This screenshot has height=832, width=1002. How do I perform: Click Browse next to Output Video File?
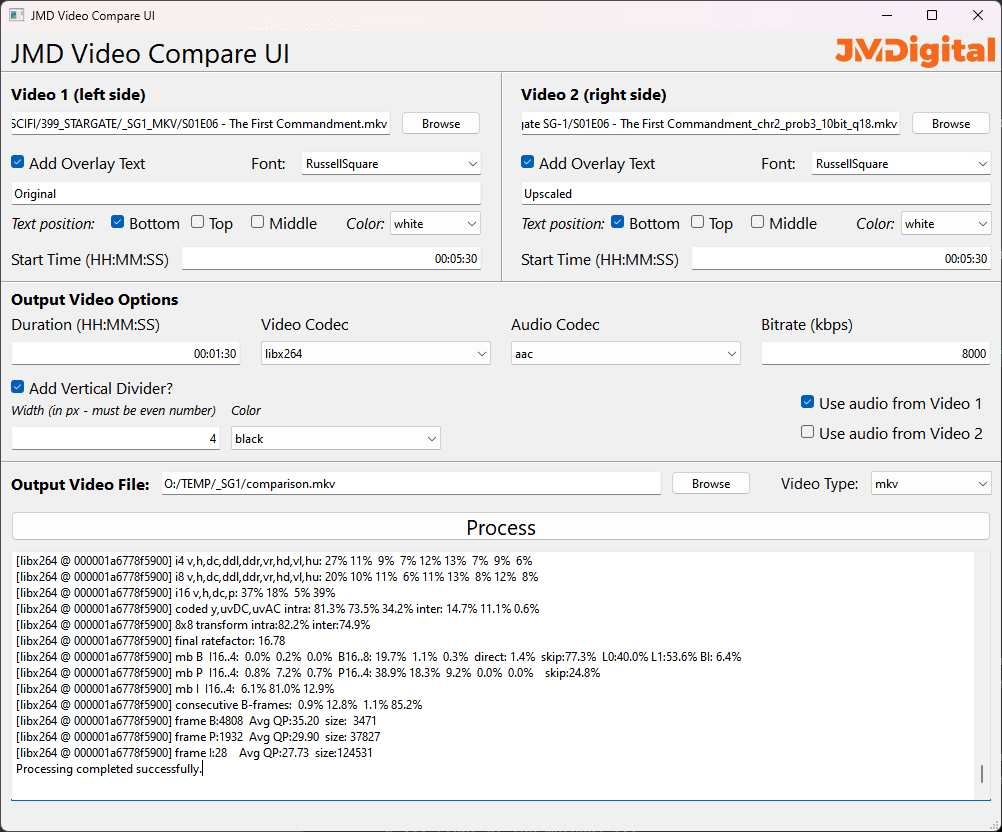pos(710,482)
